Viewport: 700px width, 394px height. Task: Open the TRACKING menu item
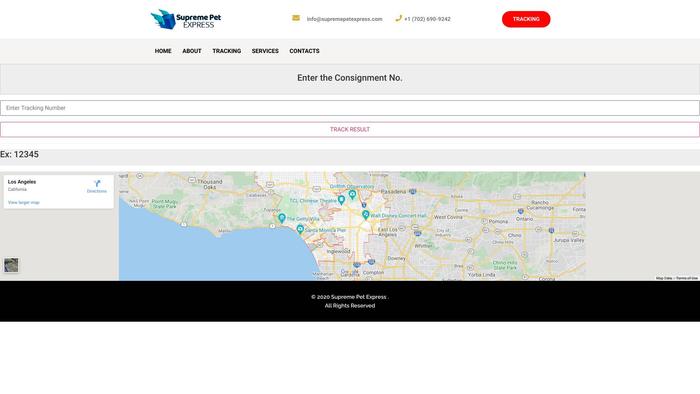pos(227,51)
